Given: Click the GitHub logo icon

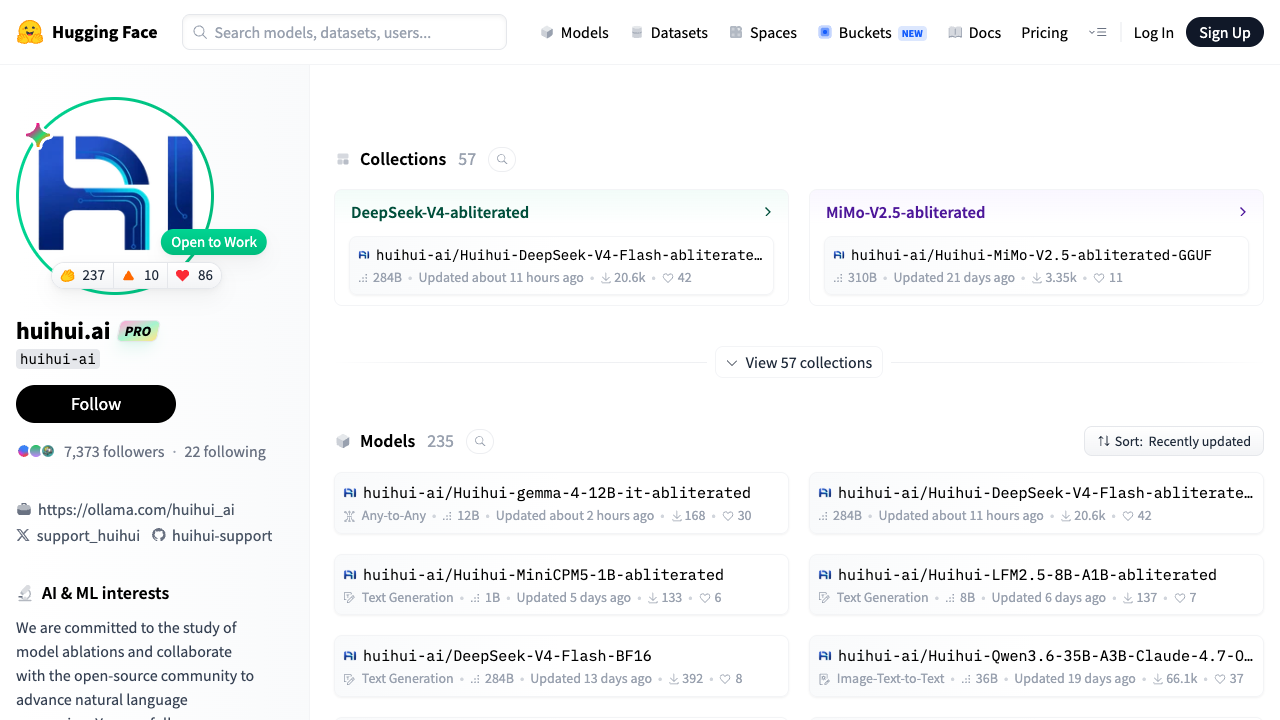Looking at the screenshot, I should pyautogui.click(x=158, y=535).
